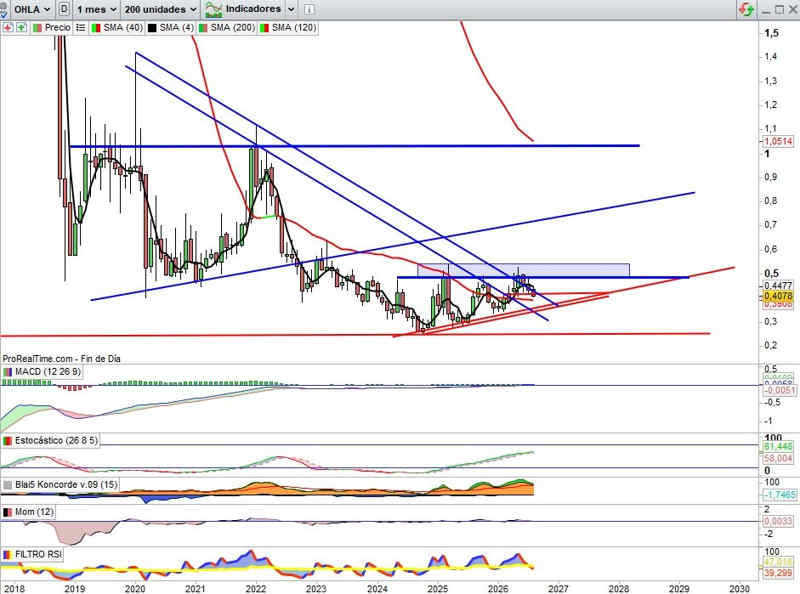The image size is (800, 594).
Task: Click the 2019 label on time axis
Action: point(74,589)
